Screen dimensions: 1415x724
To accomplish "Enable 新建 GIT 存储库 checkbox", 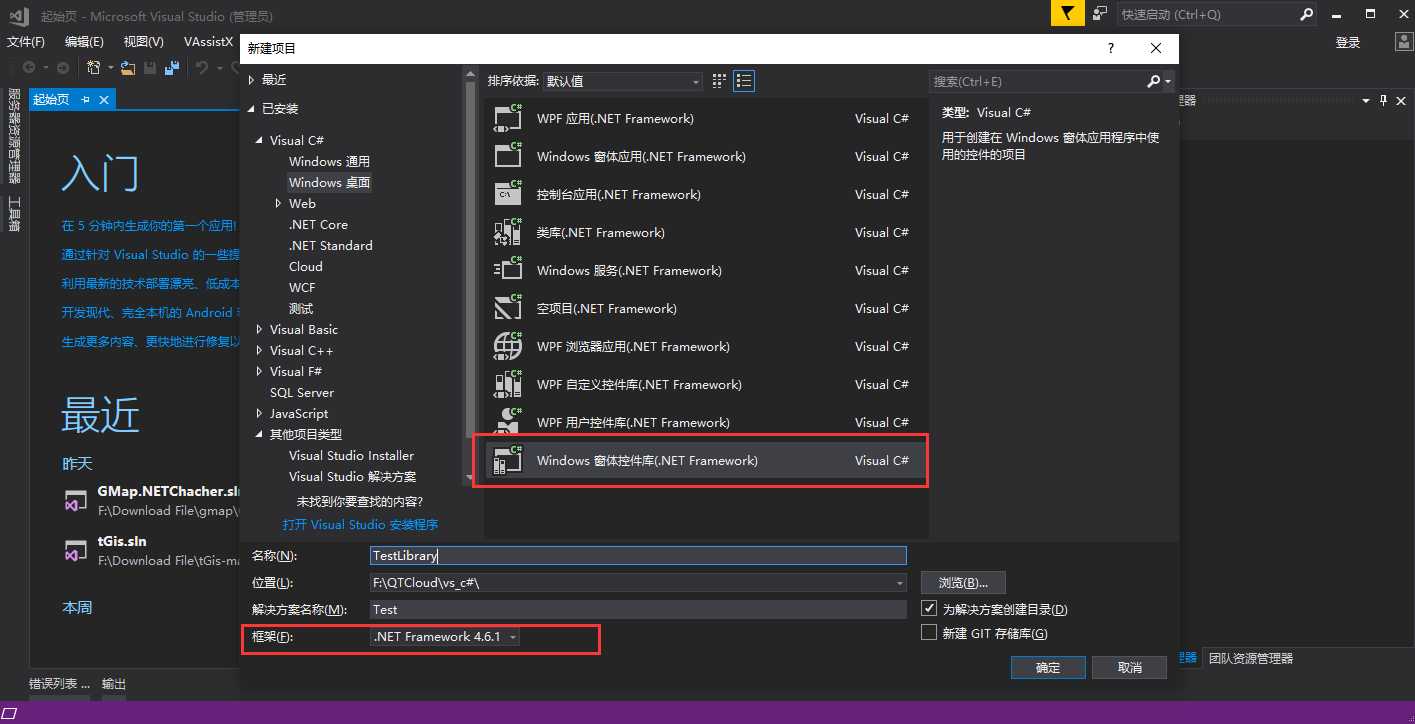I will (x=929, y=633).
